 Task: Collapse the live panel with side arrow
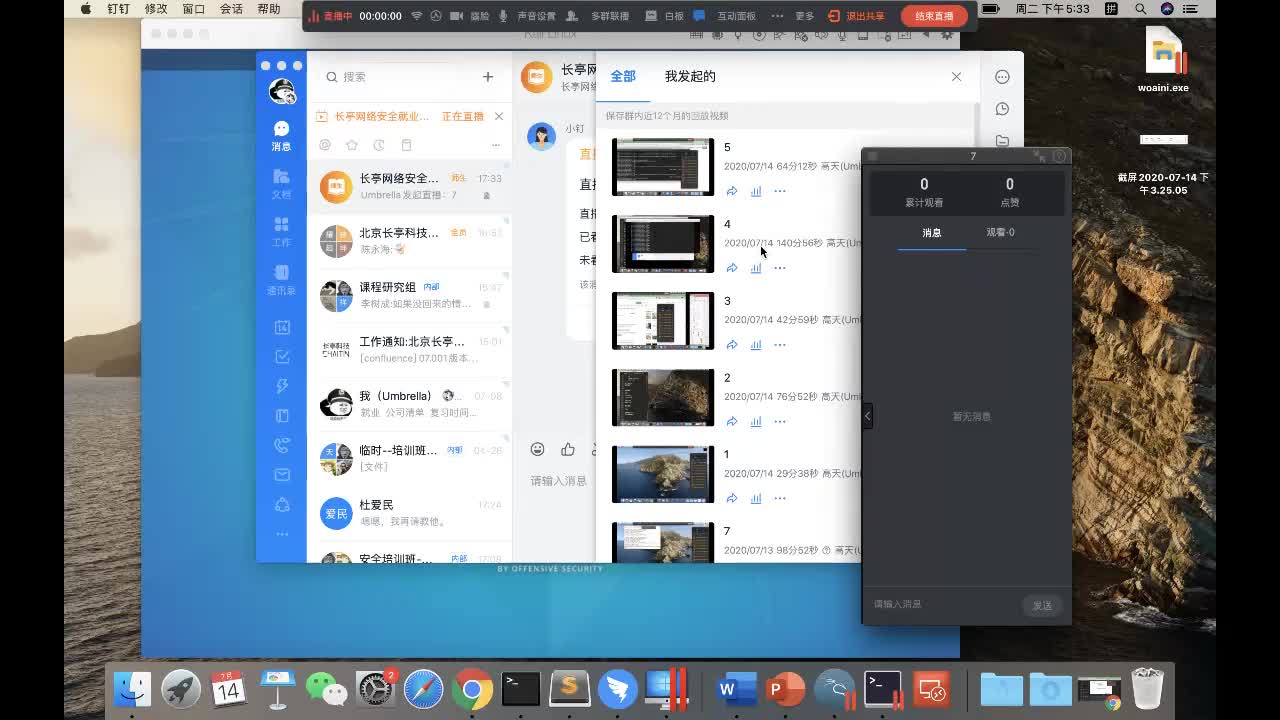click(867, 416)
